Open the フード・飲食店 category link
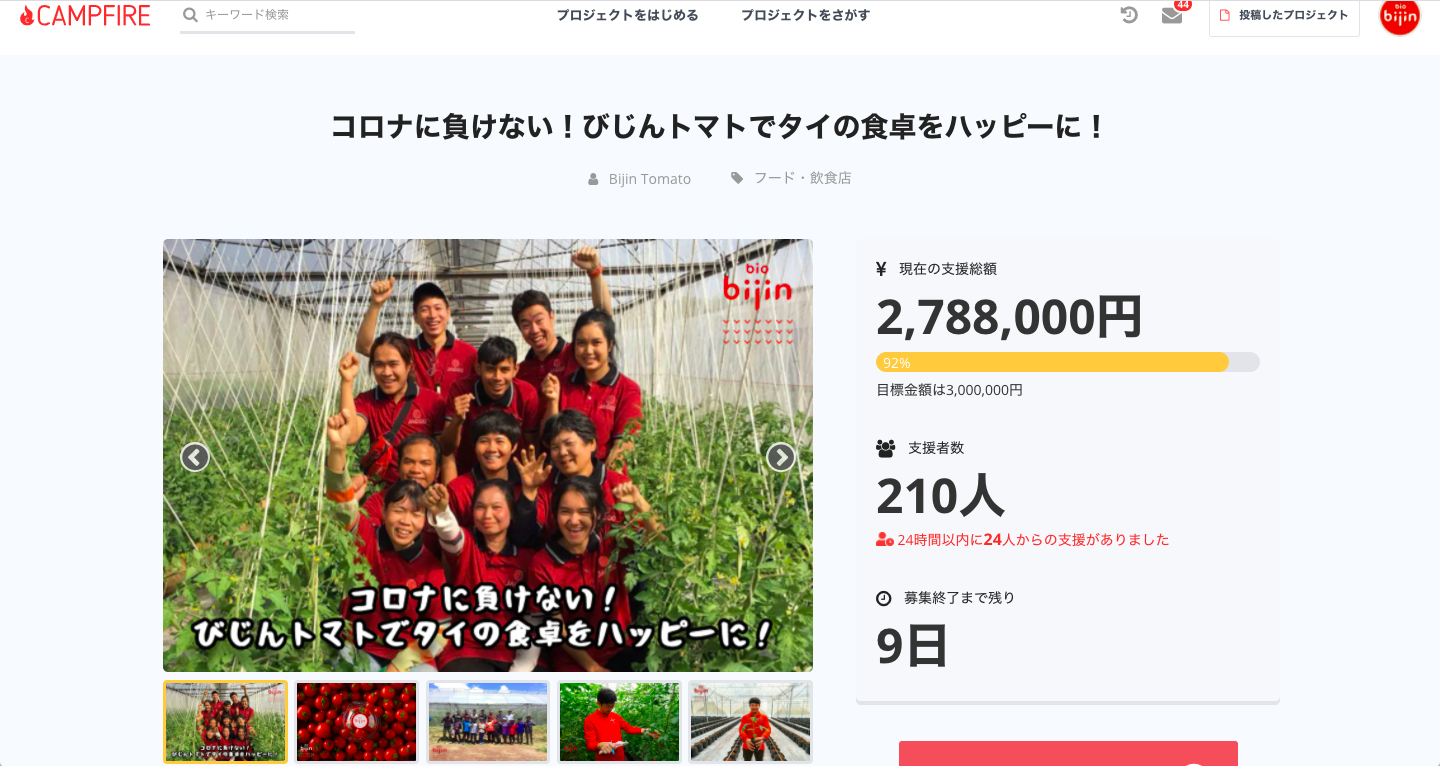Screen dimensions: 1440x766 802,178
